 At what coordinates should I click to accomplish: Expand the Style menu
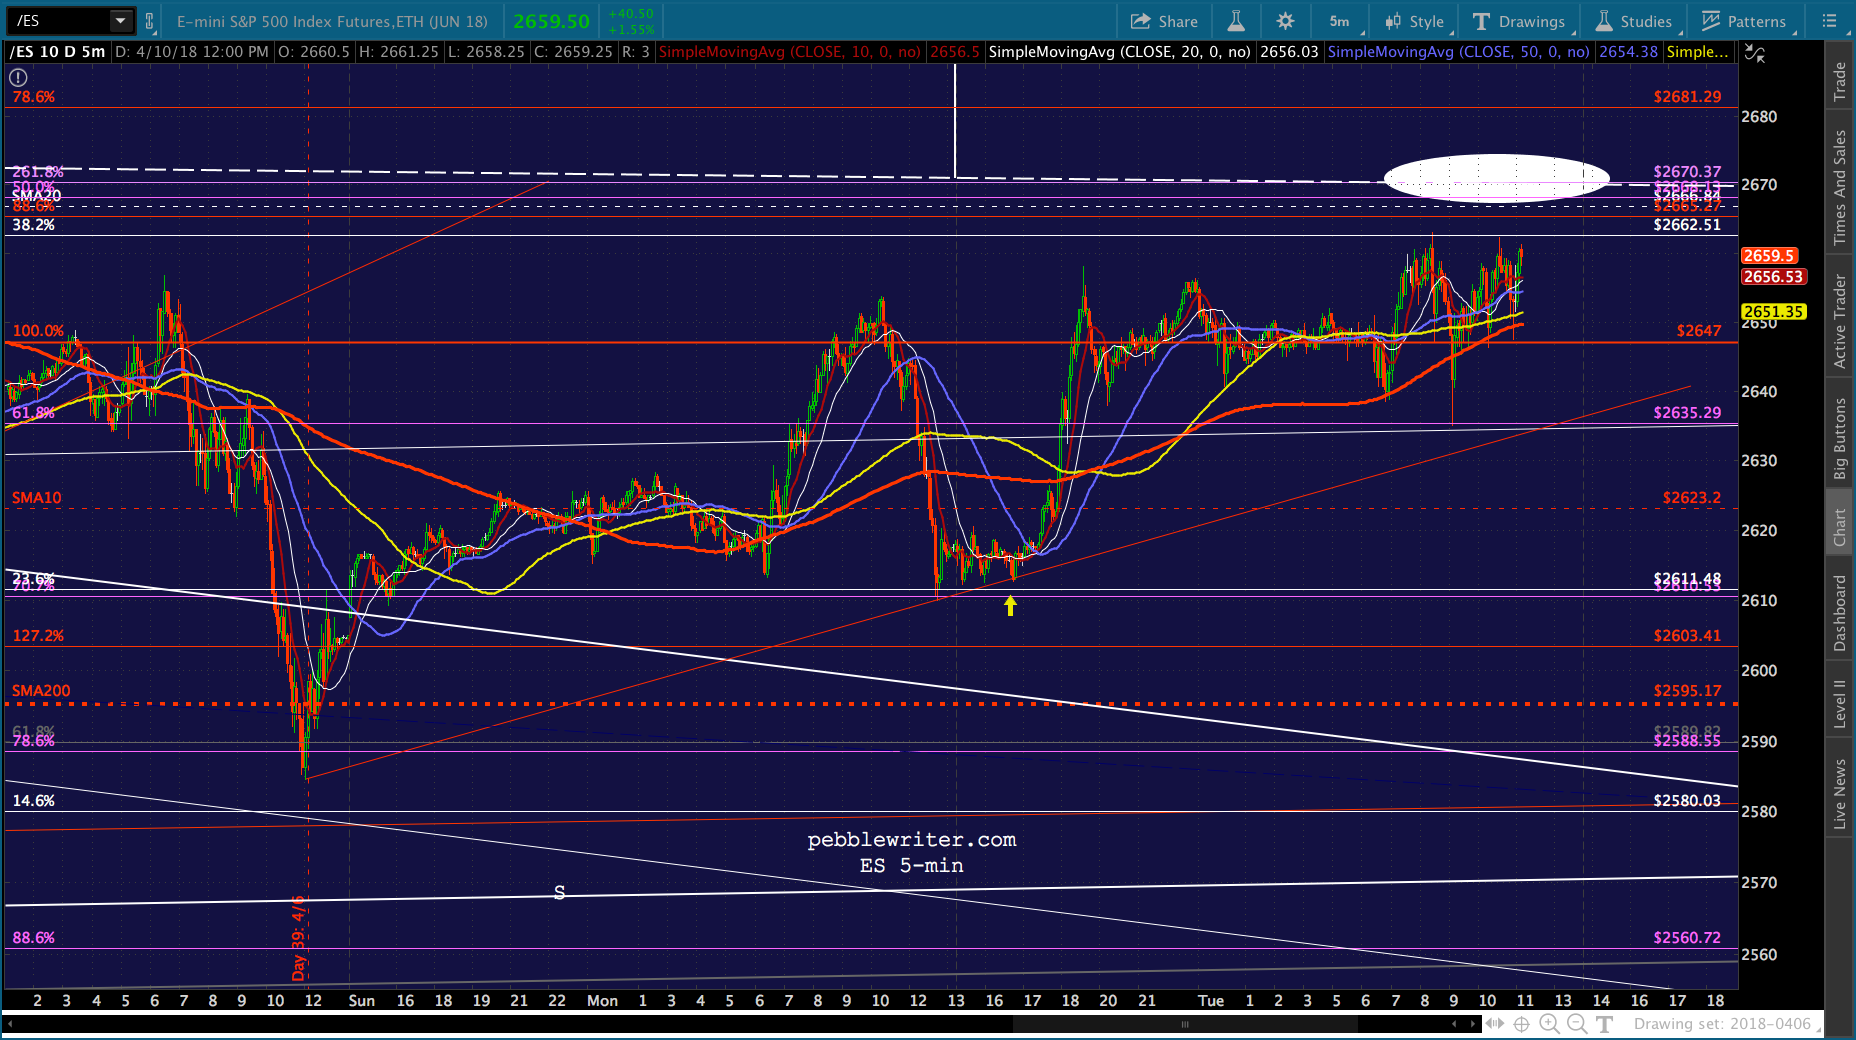click(x=1414, y=21)
